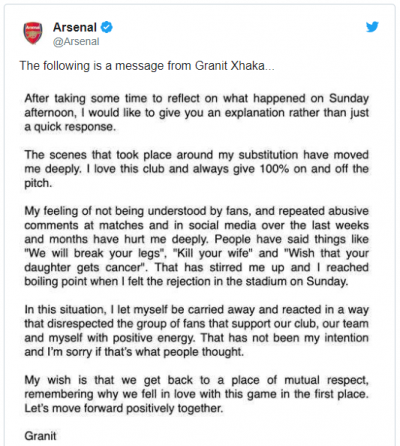Select the line beginning 'The scenes that took place'

coord(197,155)
